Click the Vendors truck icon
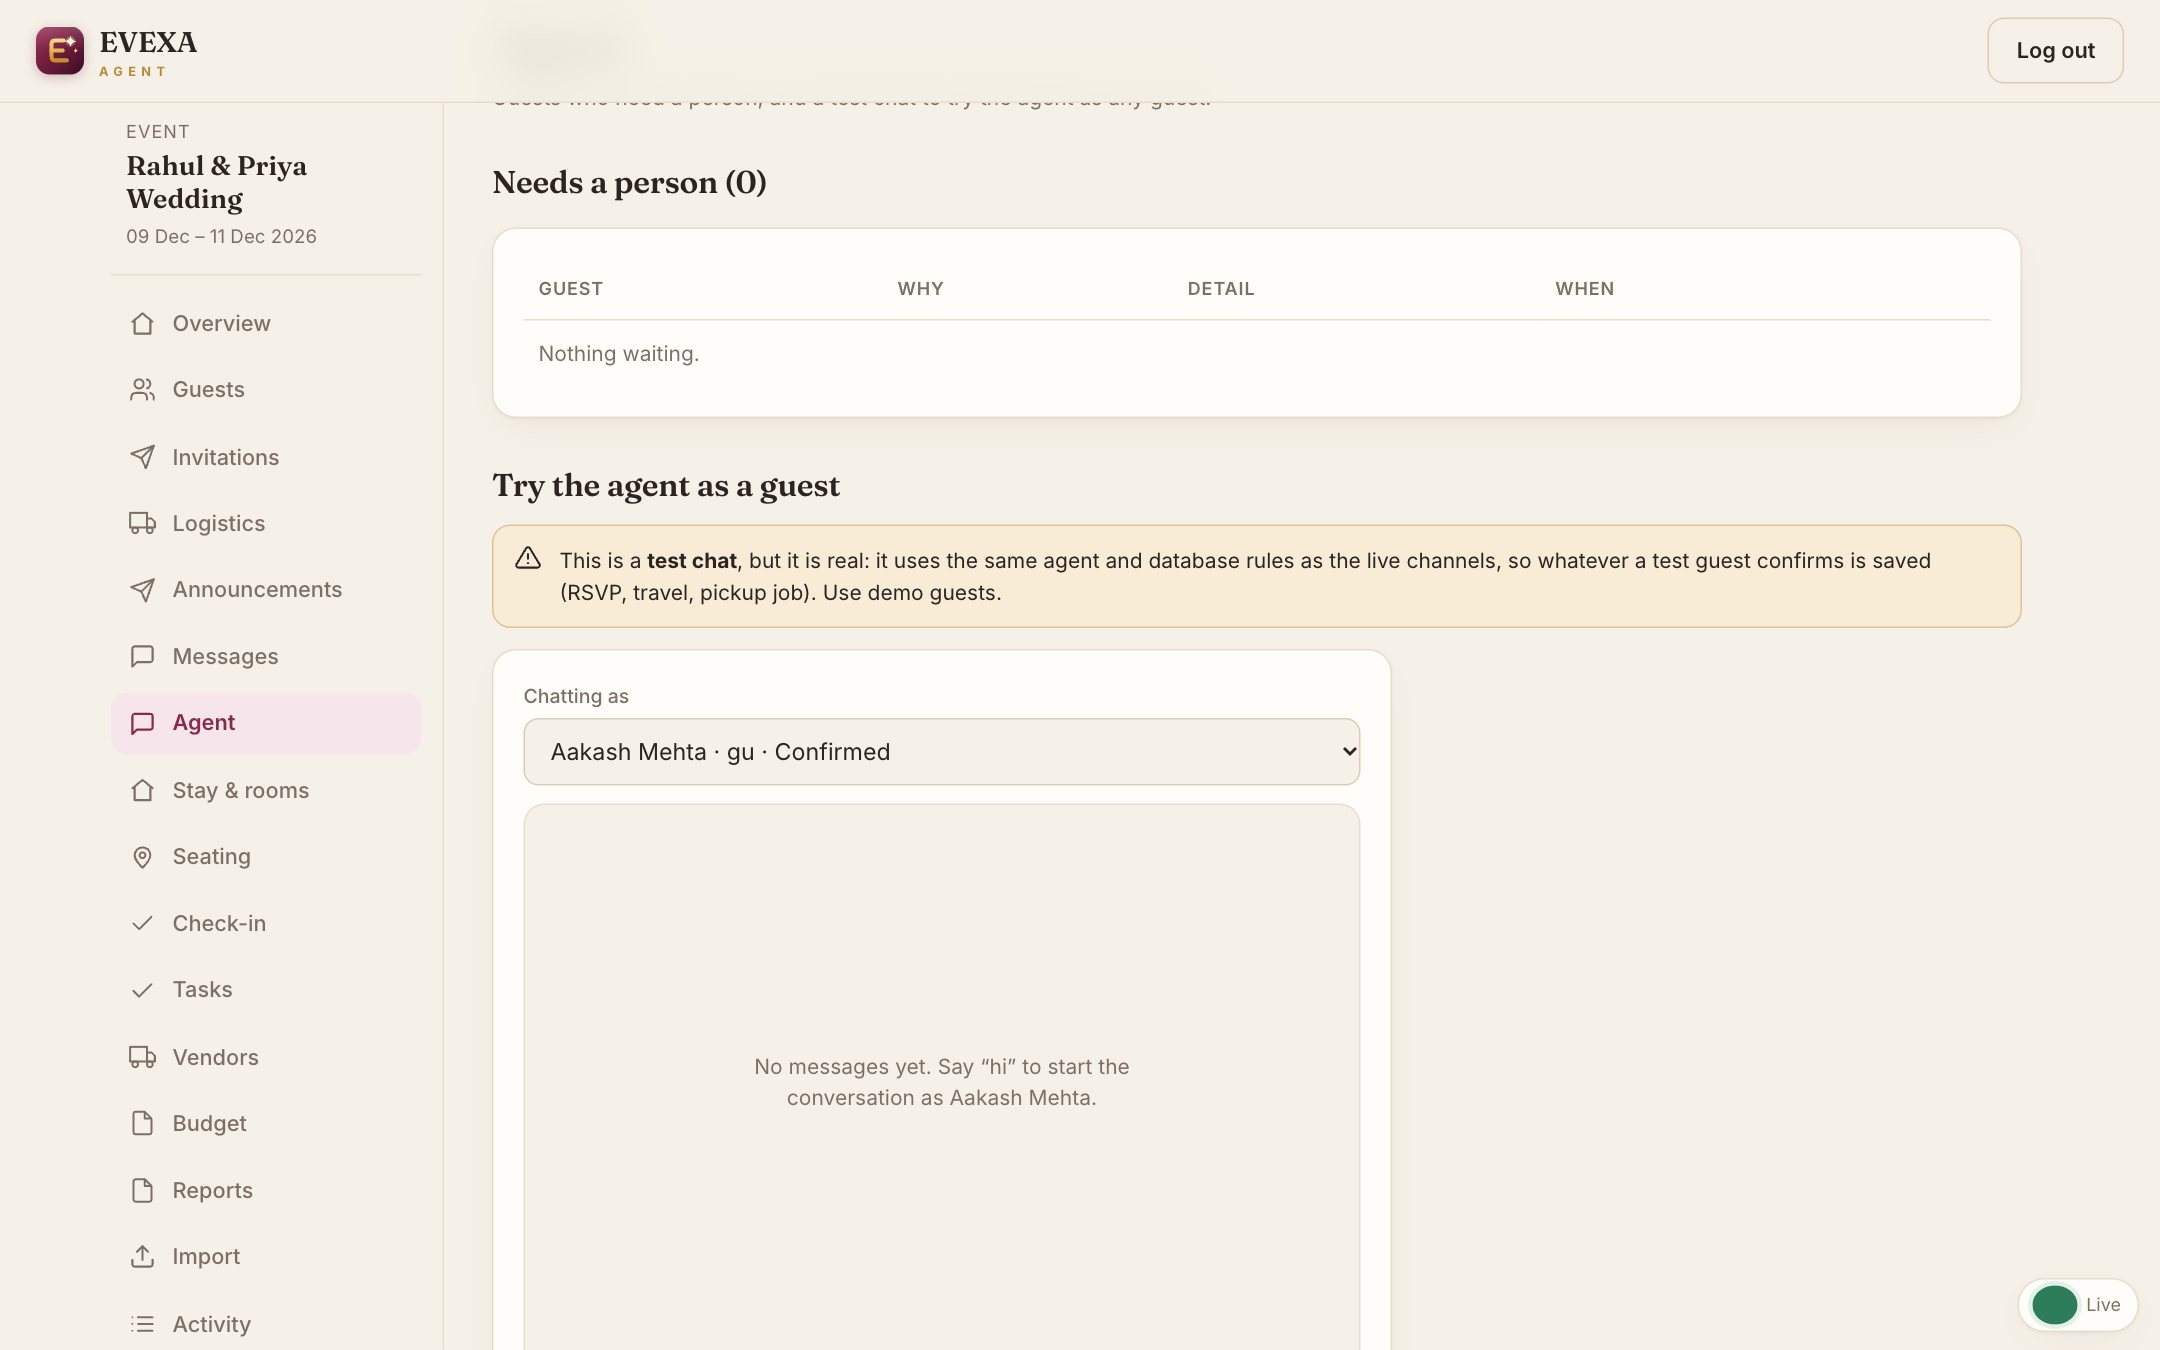 142,1057
